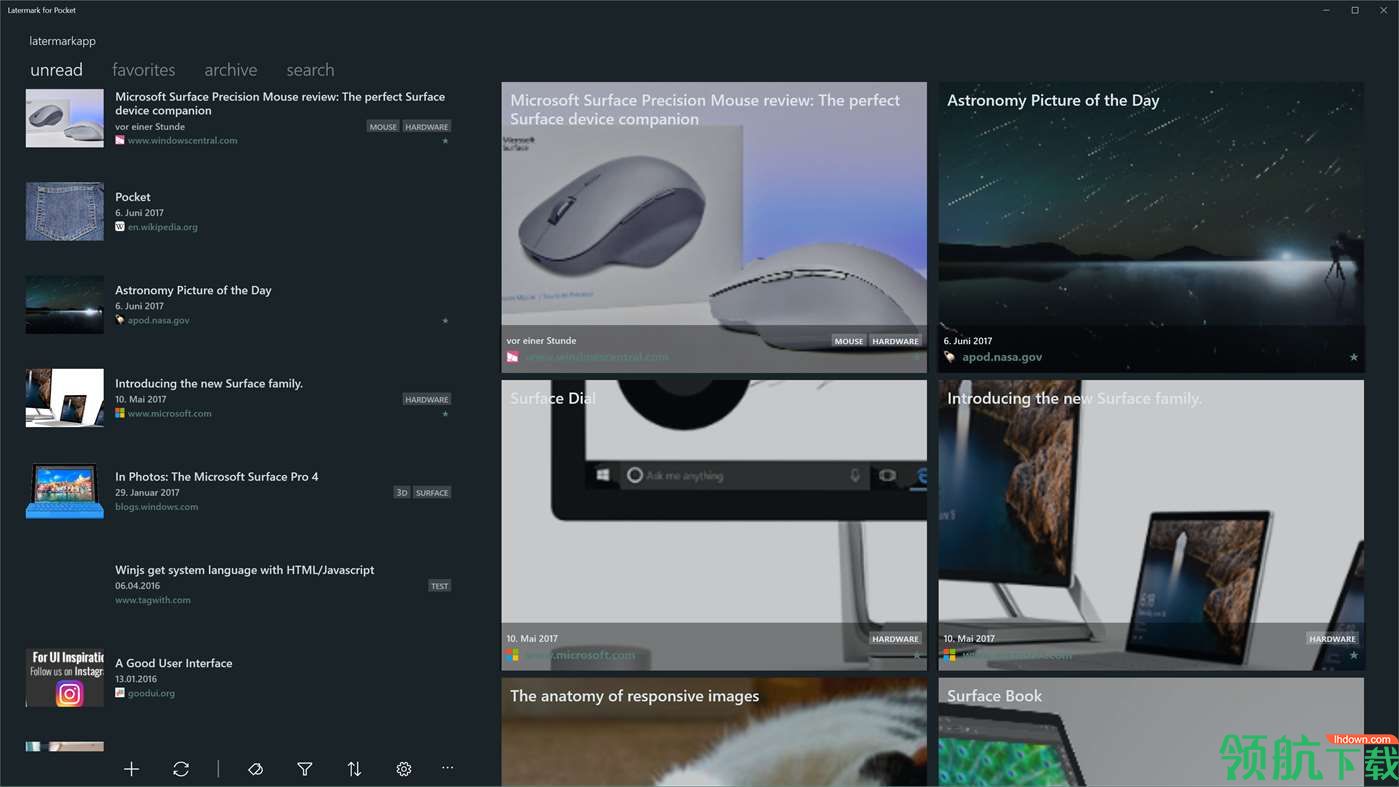Show more commands via the three-dots icon

click(x=447, y=768)
